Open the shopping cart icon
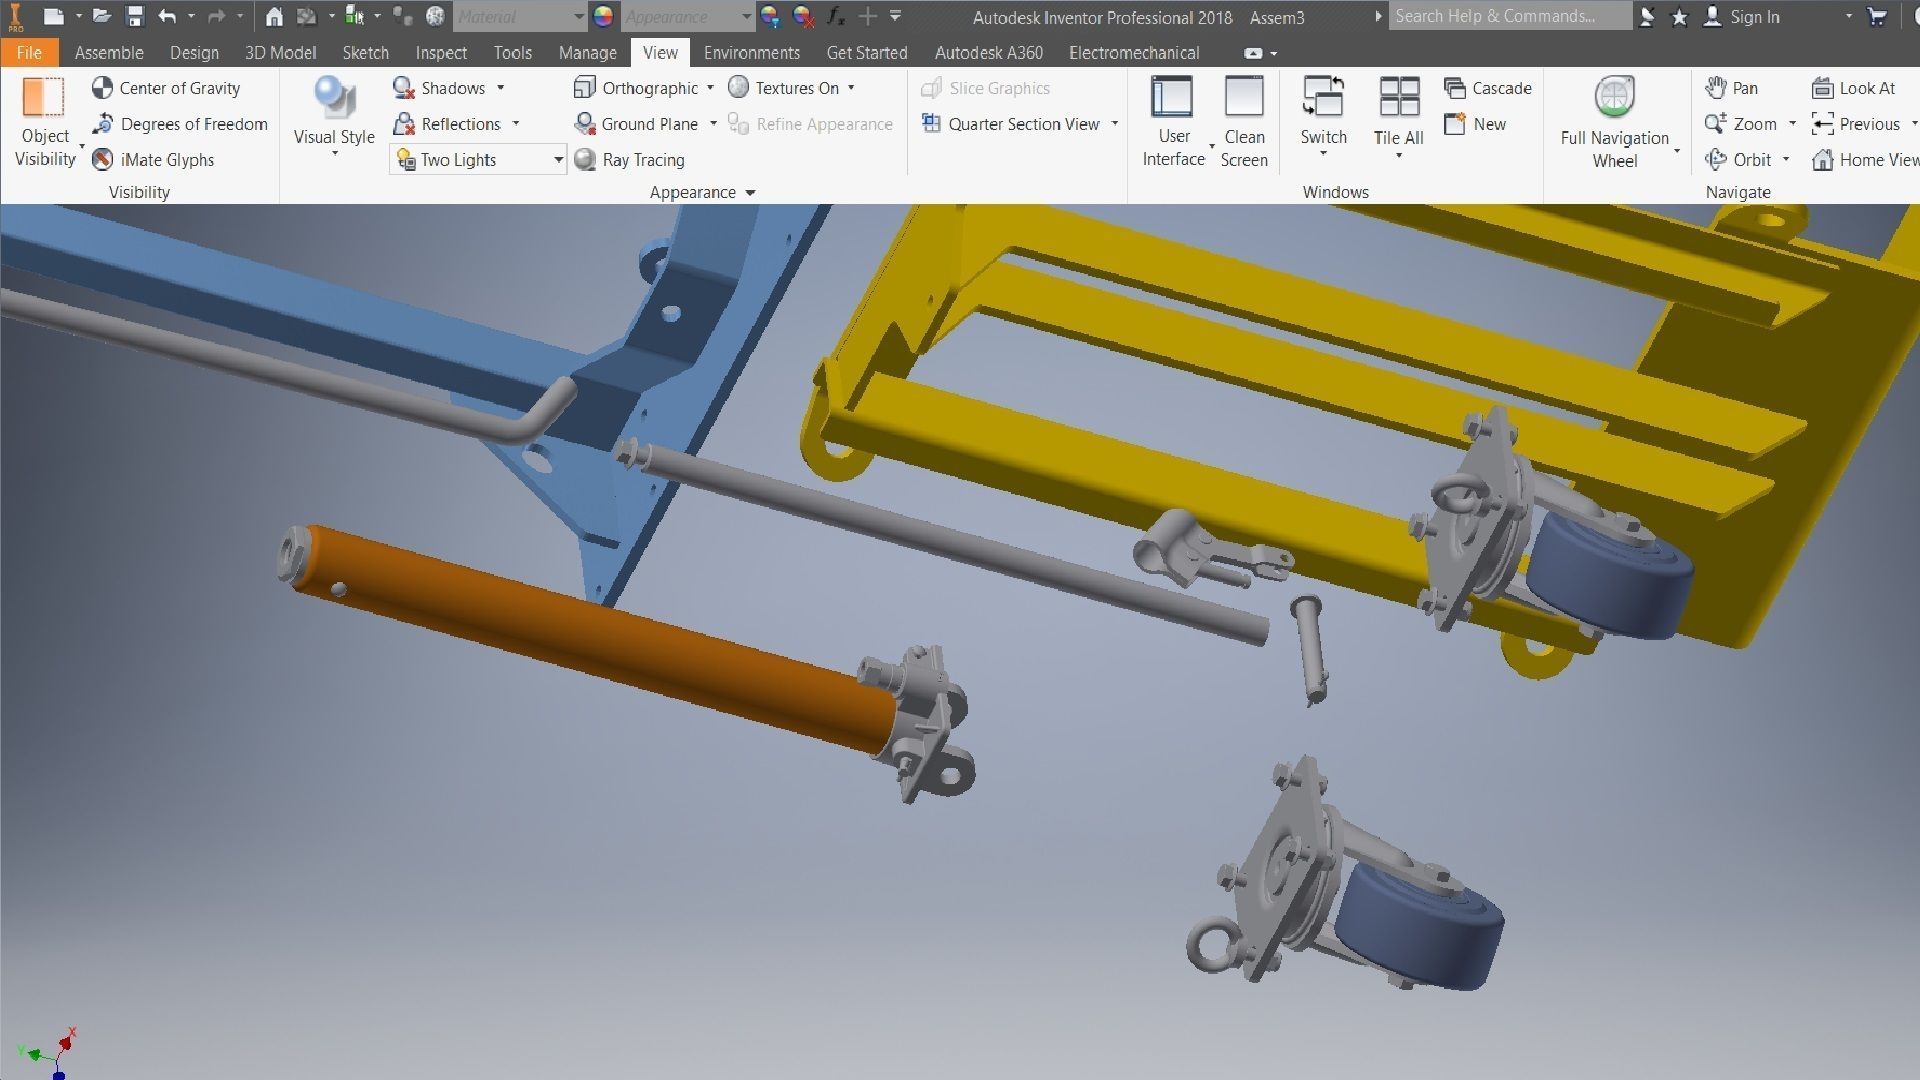 [1877, 16]
